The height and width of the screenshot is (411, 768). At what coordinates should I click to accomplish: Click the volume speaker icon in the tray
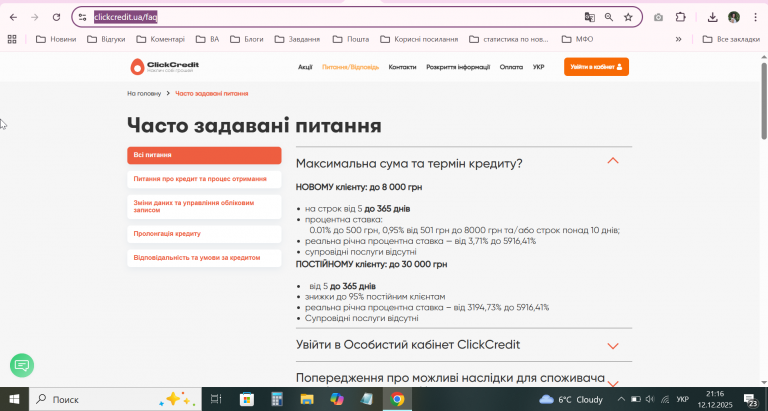pos(650,399)
